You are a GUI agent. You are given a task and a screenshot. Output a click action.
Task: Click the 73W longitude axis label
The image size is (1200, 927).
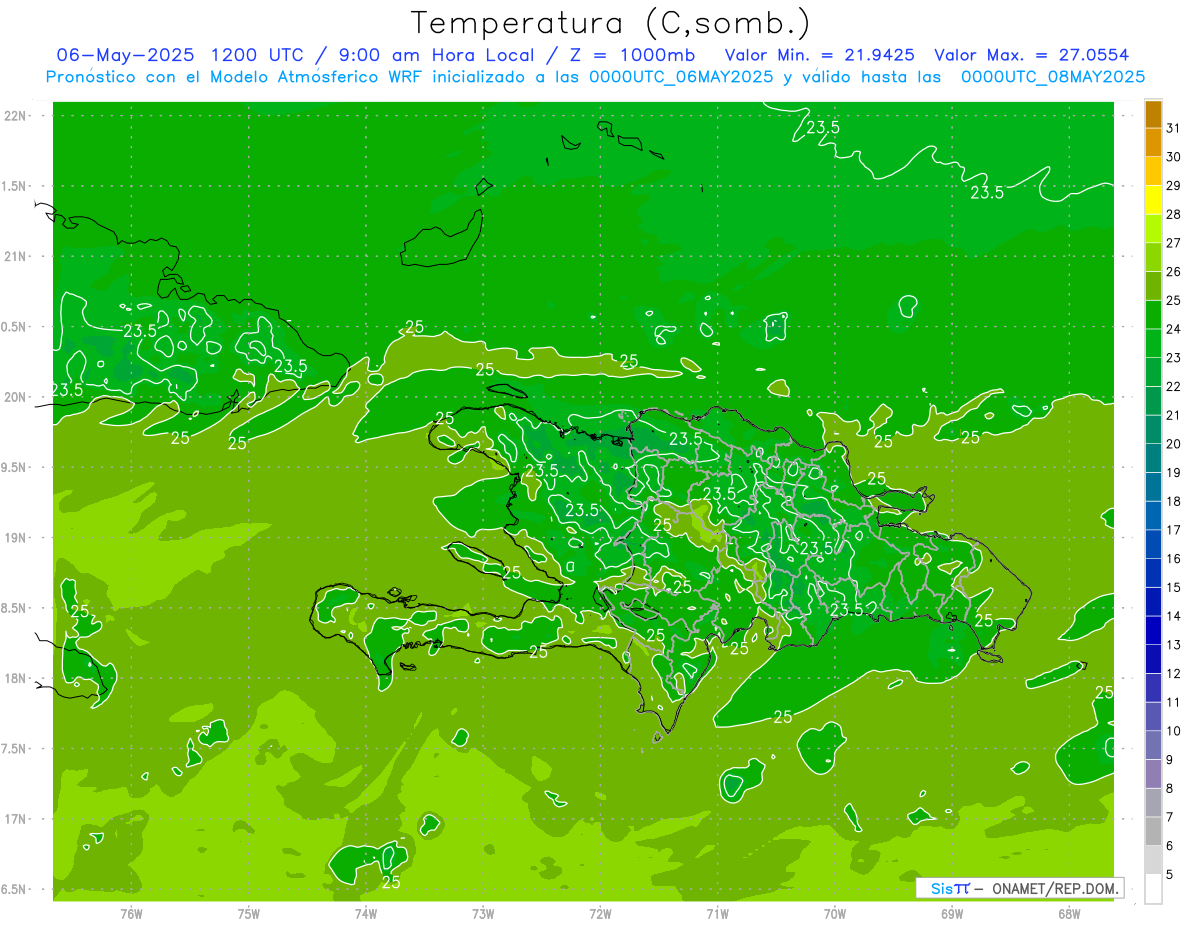(x=483, y=913)
